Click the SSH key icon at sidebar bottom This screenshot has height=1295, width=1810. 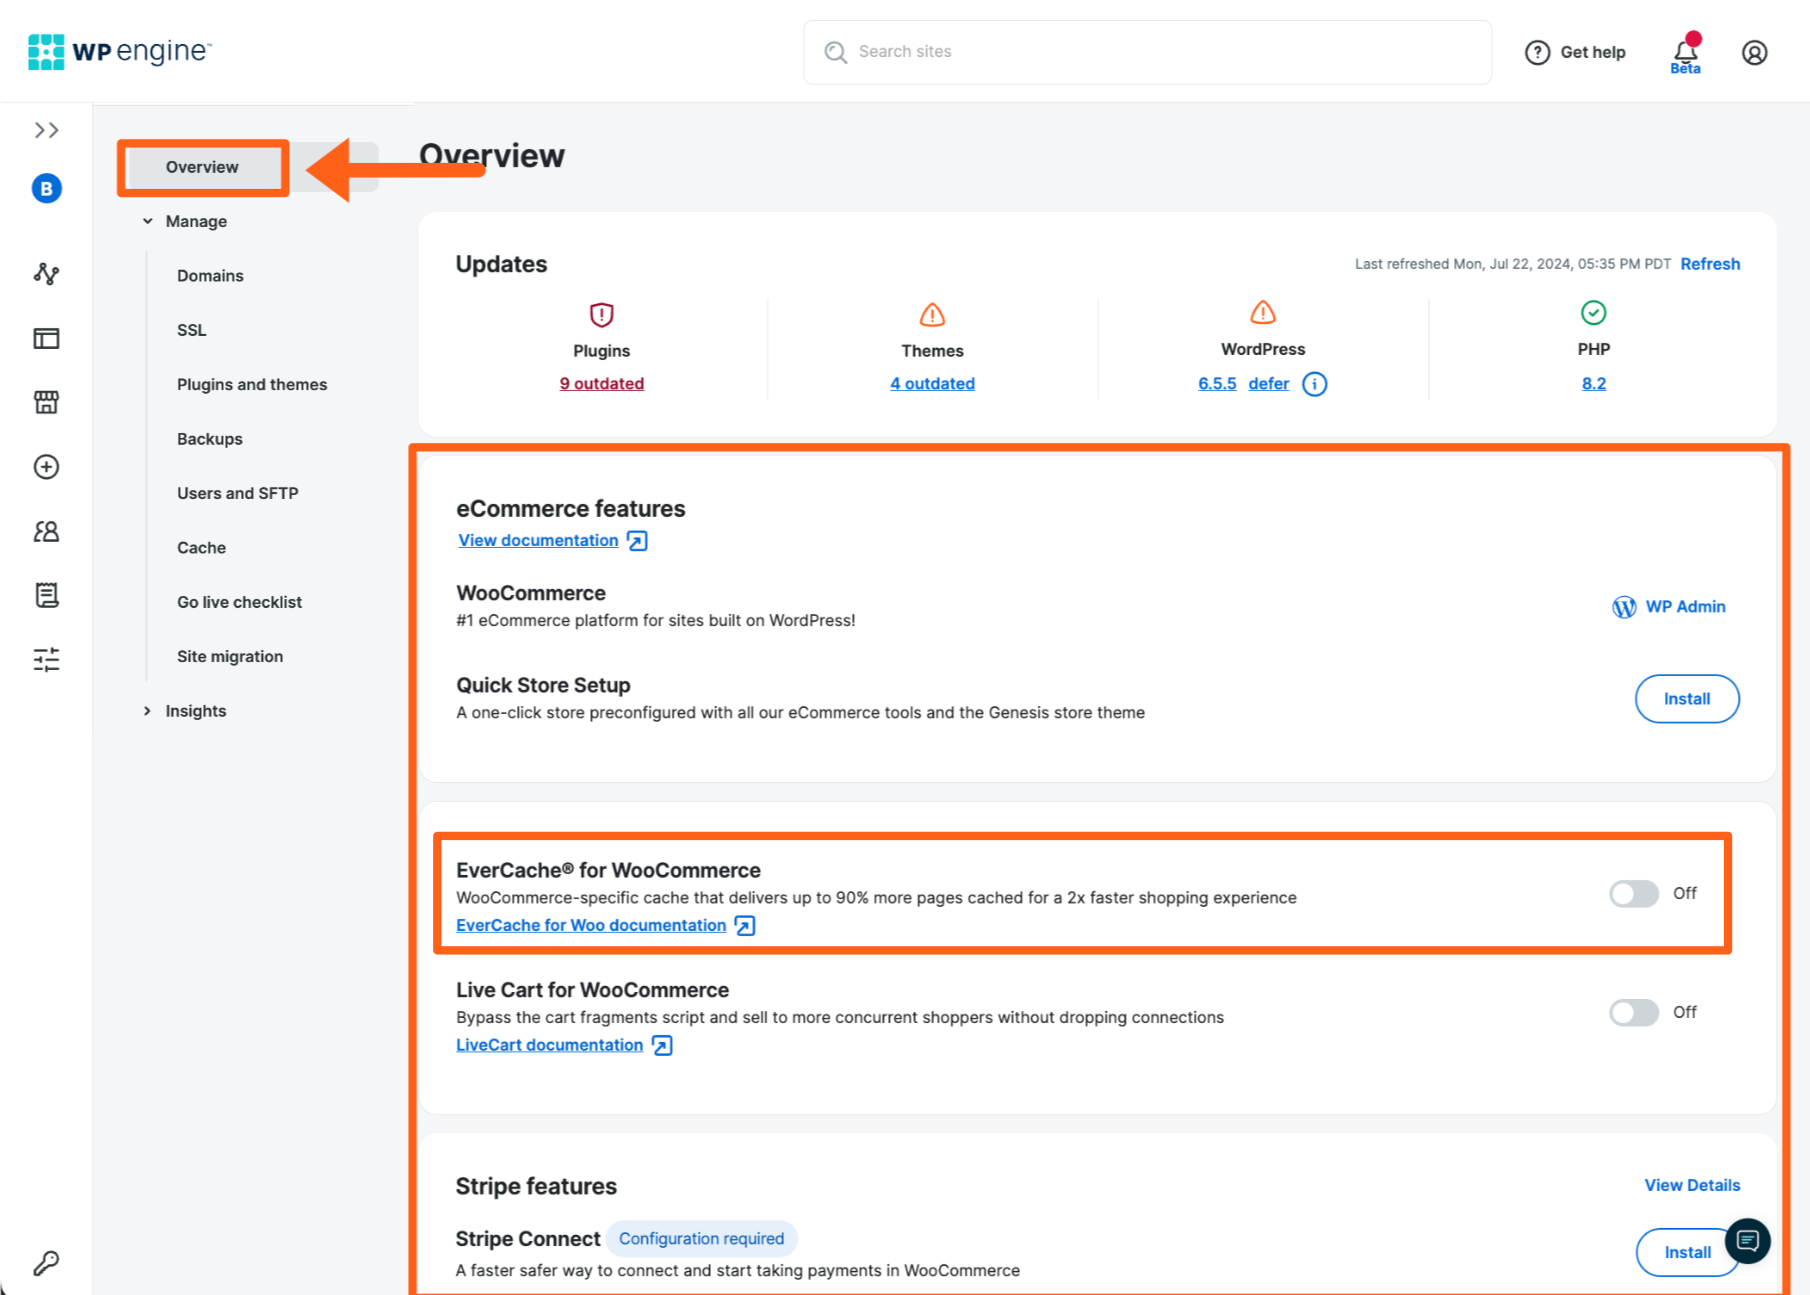(x=46, y=1262)
